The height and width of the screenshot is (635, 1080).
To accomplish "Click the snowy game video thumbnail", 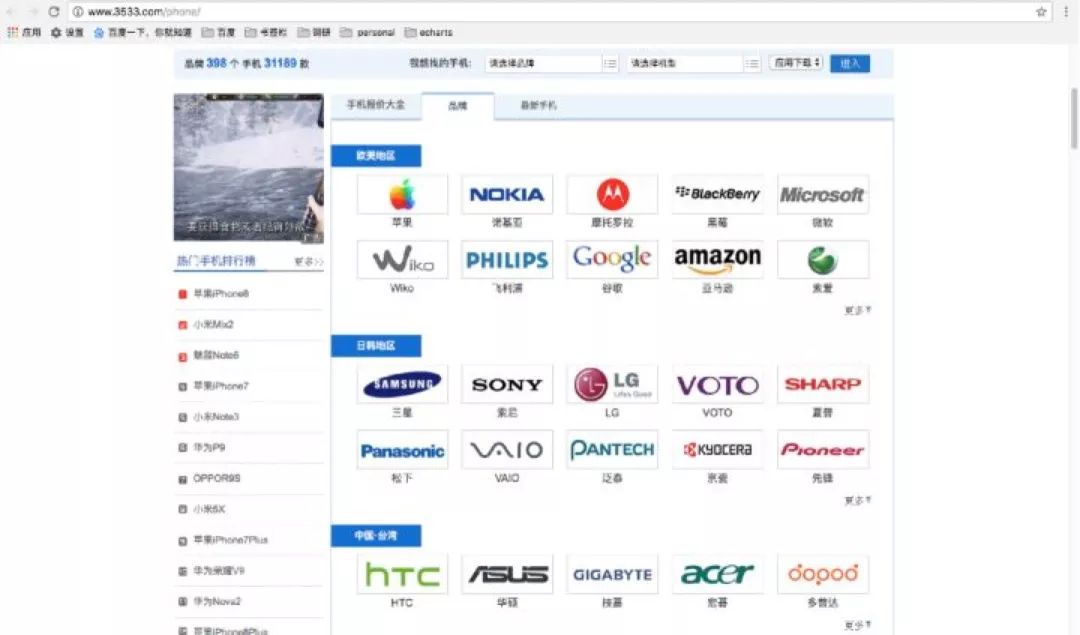I will click(x=249, y=168).
